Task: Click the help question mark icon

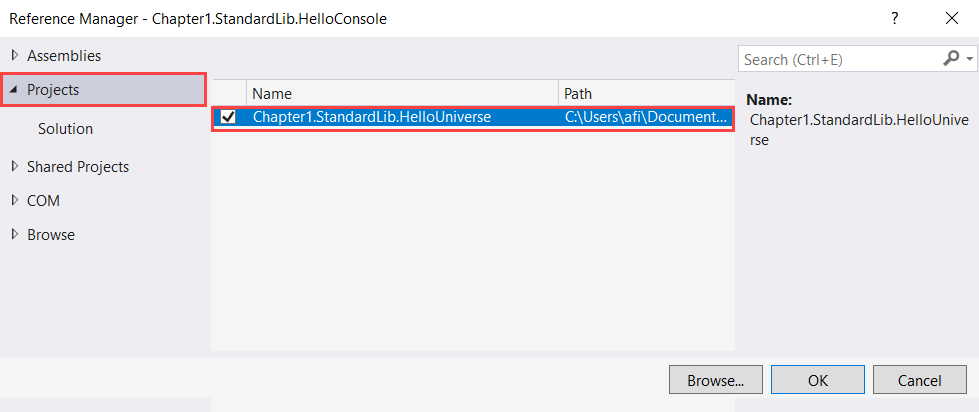Action: [895, 19]
